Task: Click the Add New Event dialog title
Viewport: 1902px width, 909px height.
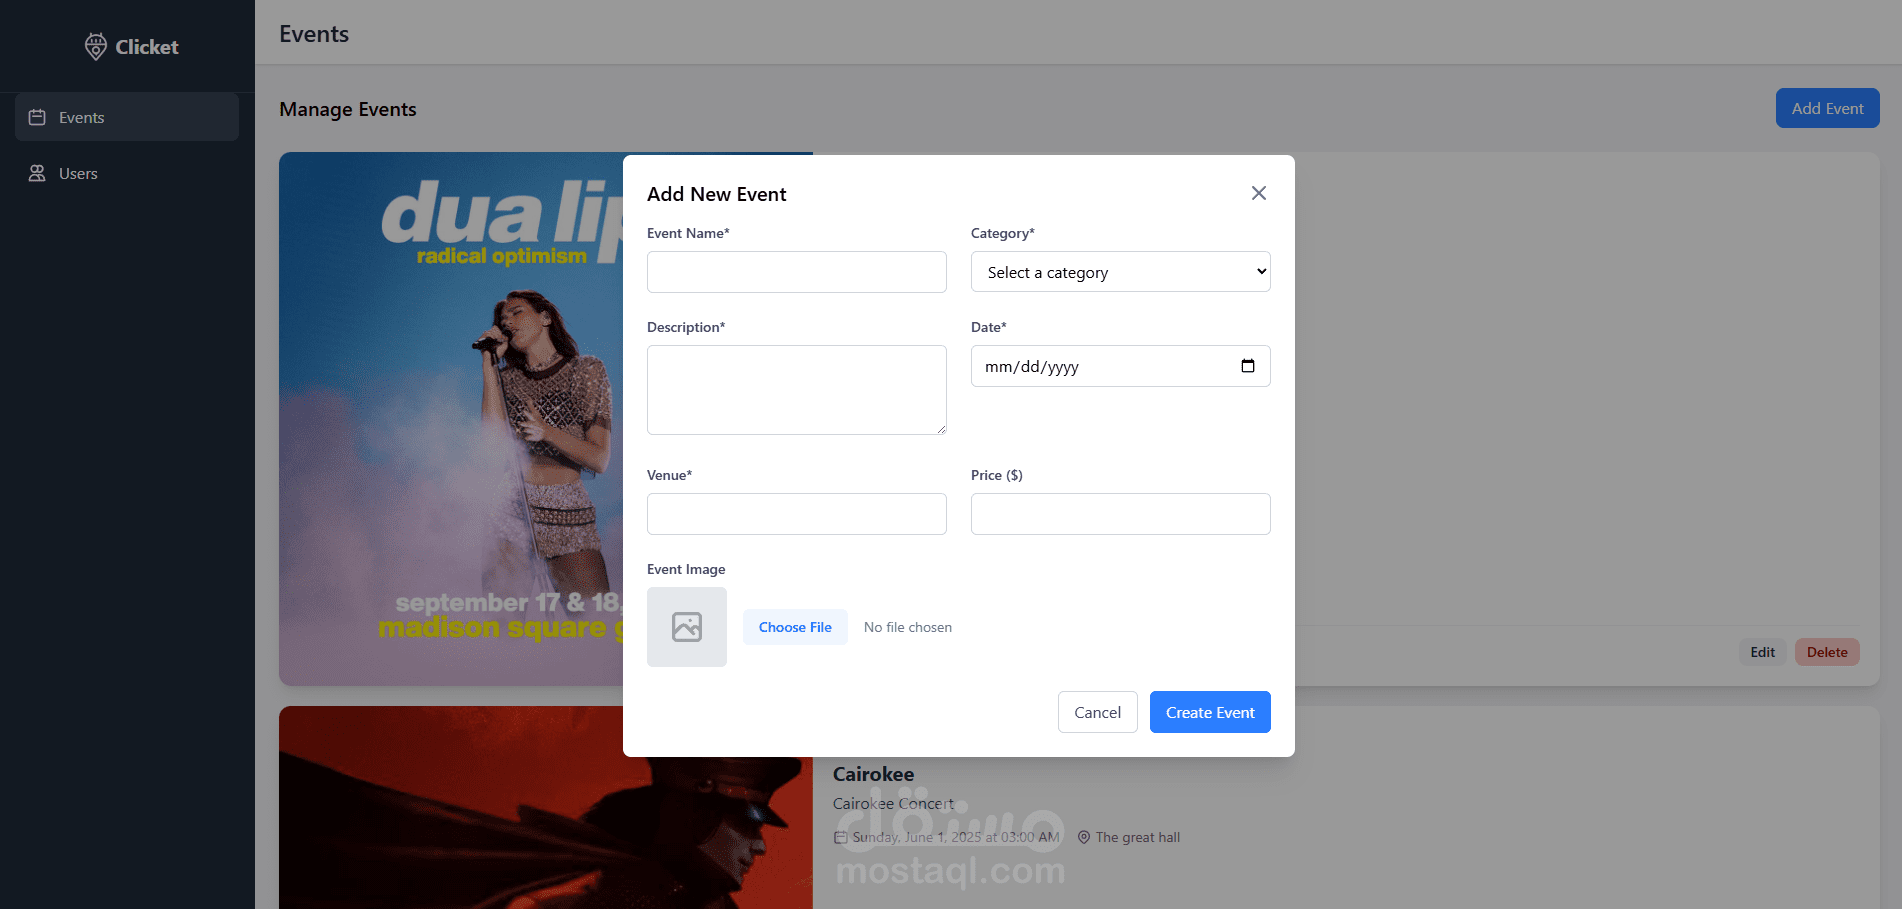Action: [x=717, y=194]
